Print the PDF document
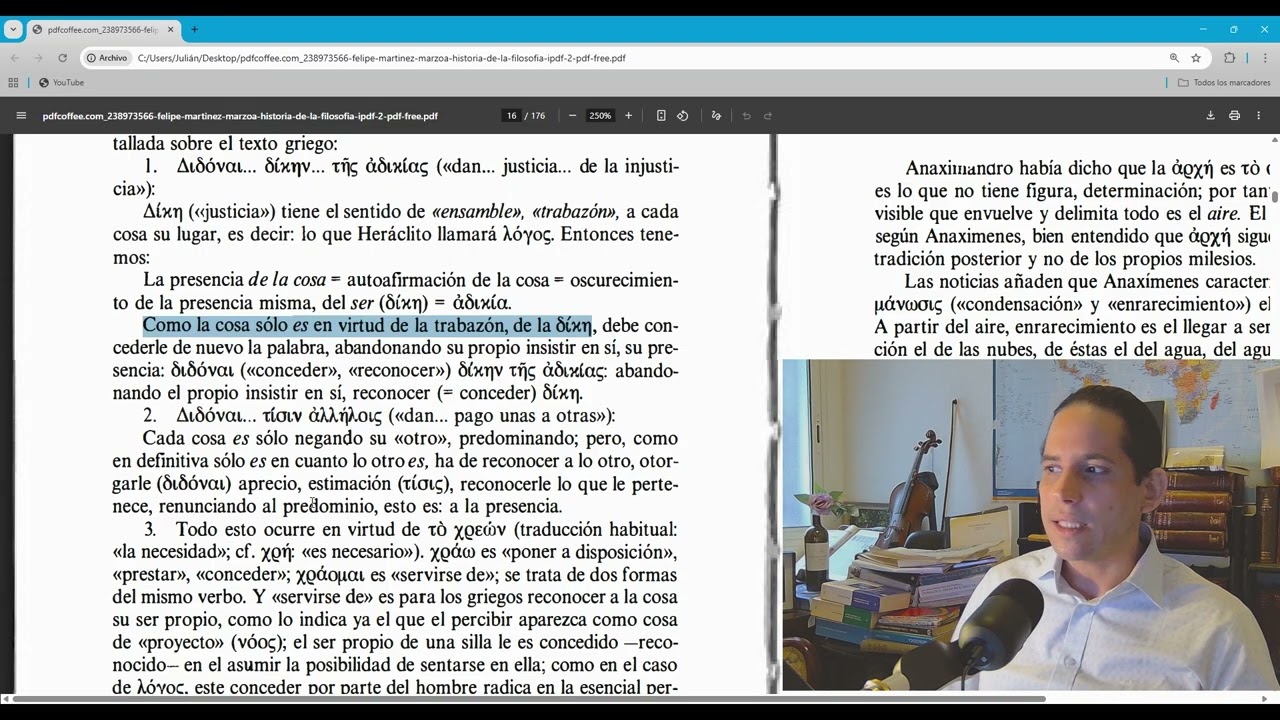1280x720 pixels. [1234, 116]
